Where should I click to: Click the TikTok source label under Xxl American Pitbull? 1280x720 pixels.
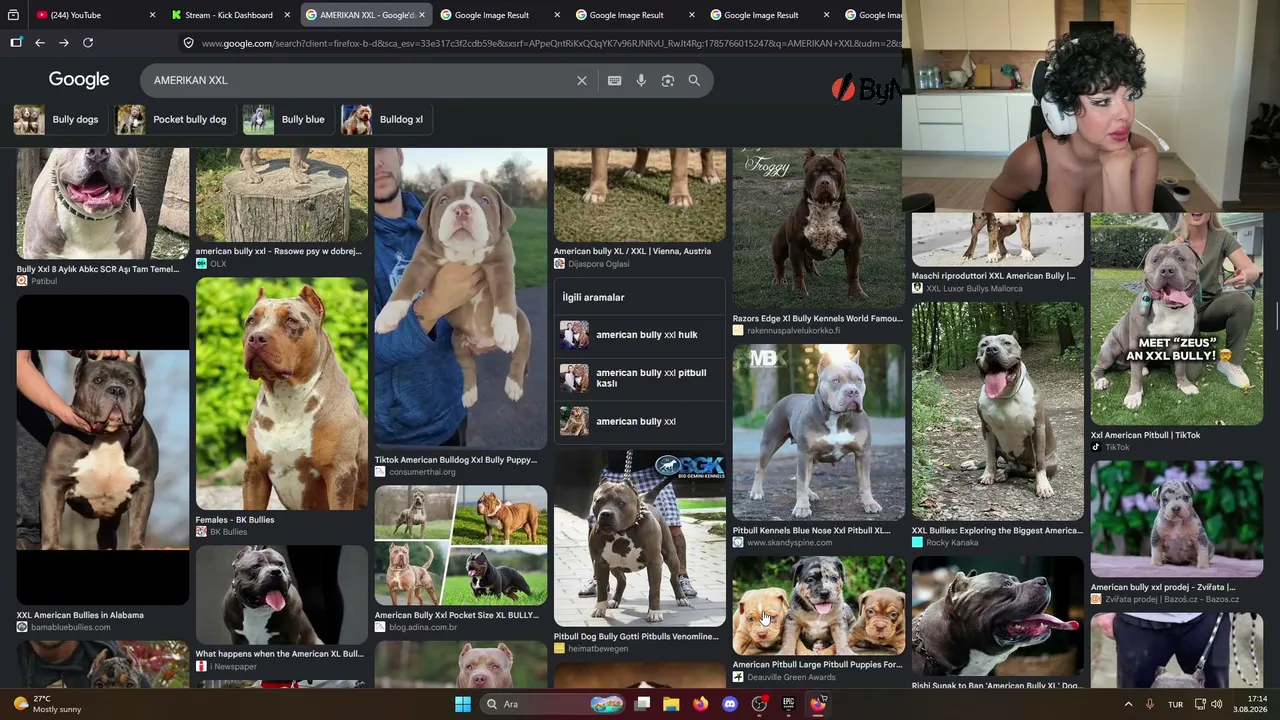(x=1117, y=448)
